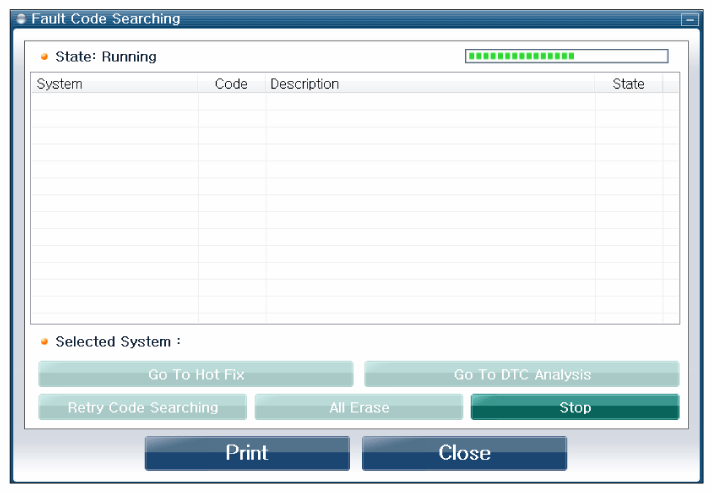Click the State: Running status label
Viewport: 713px width, 493px height.
pyautogui.click(x=106, y=57)
